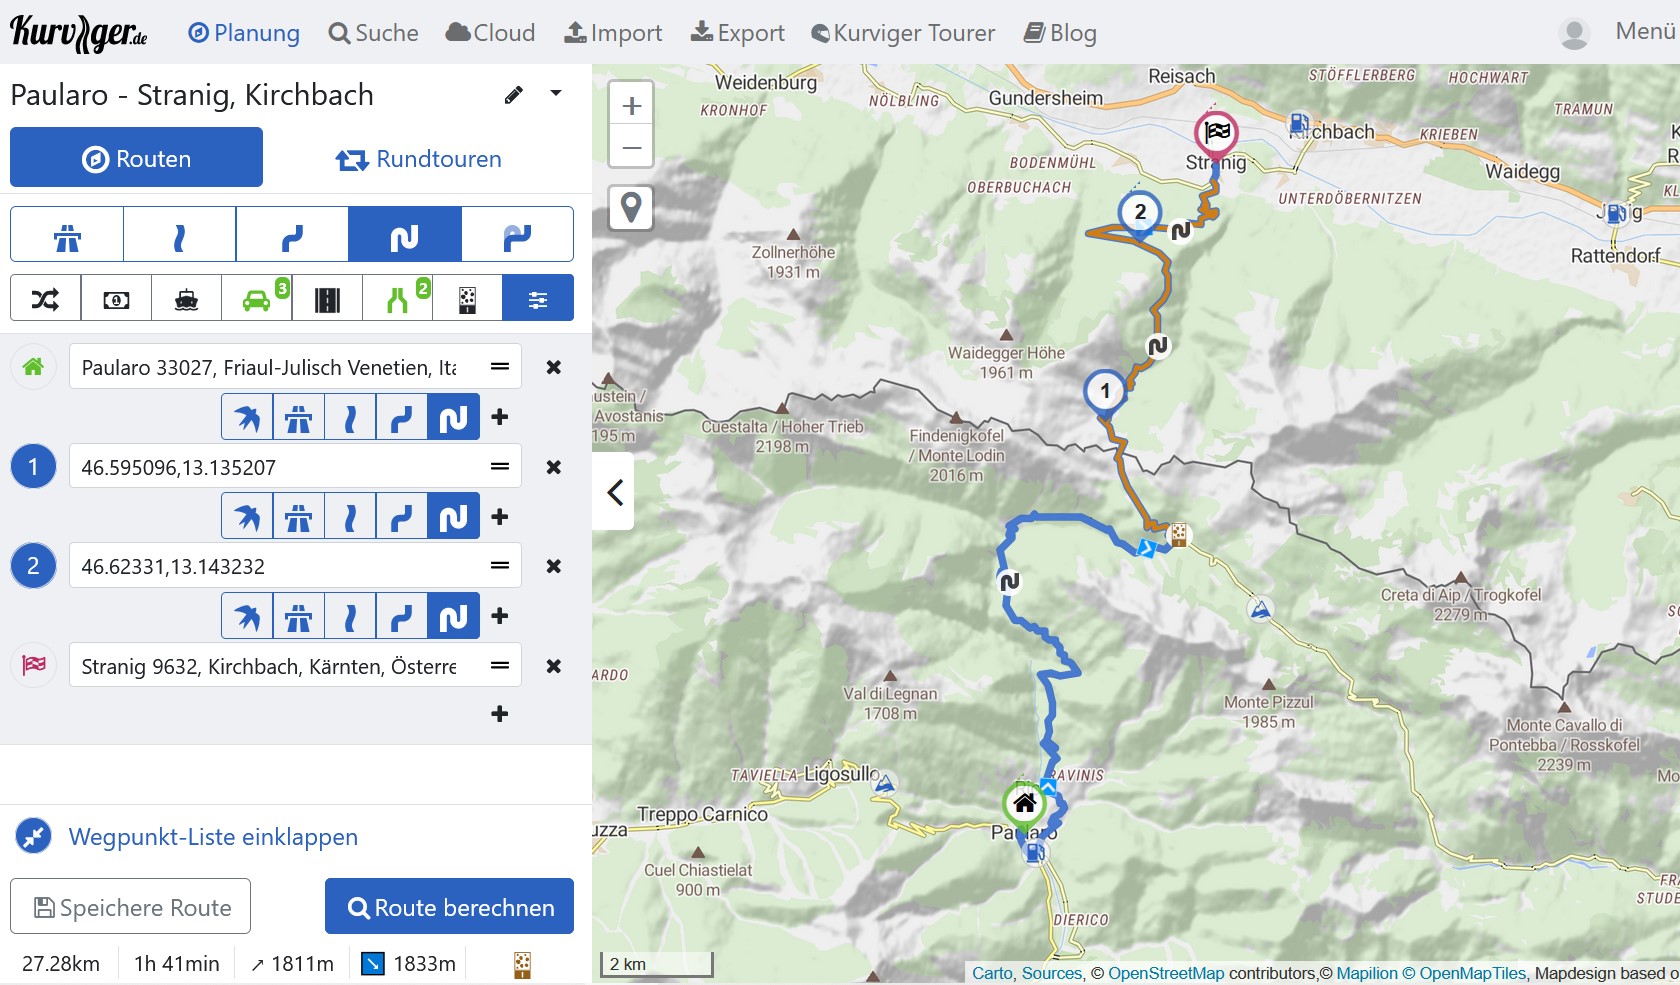This screenshot has height=985, width=1680.
Task: Toggle the avoid ferries option
Action: coord(186,298)
